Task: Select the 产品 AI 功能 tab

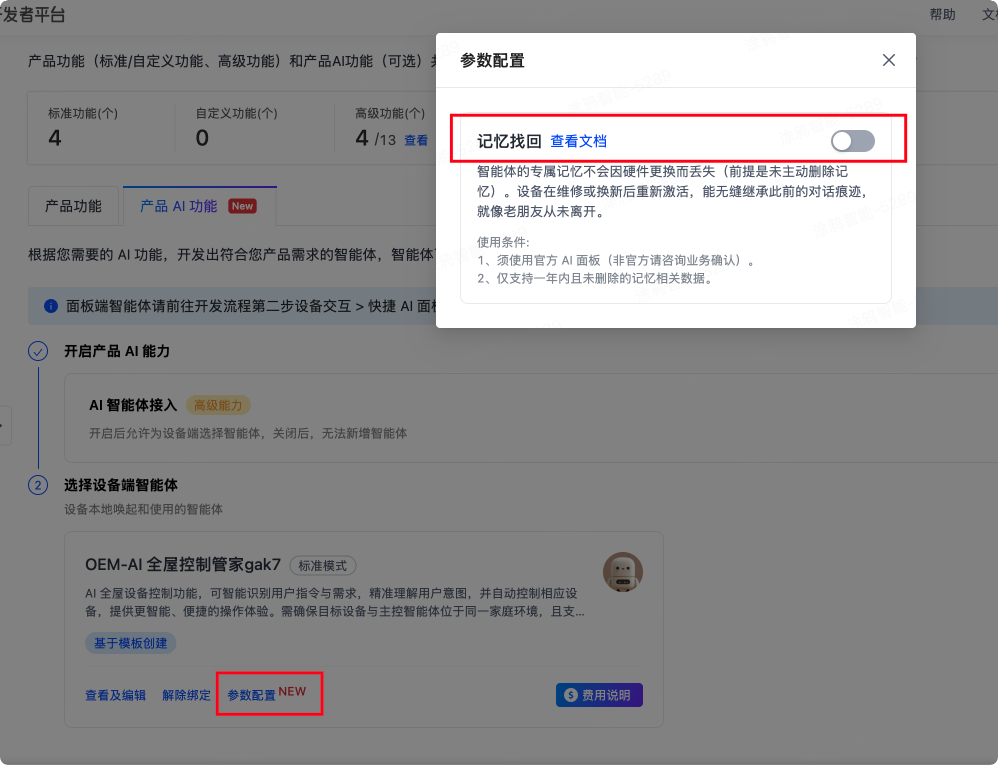Action: (199, 206)
